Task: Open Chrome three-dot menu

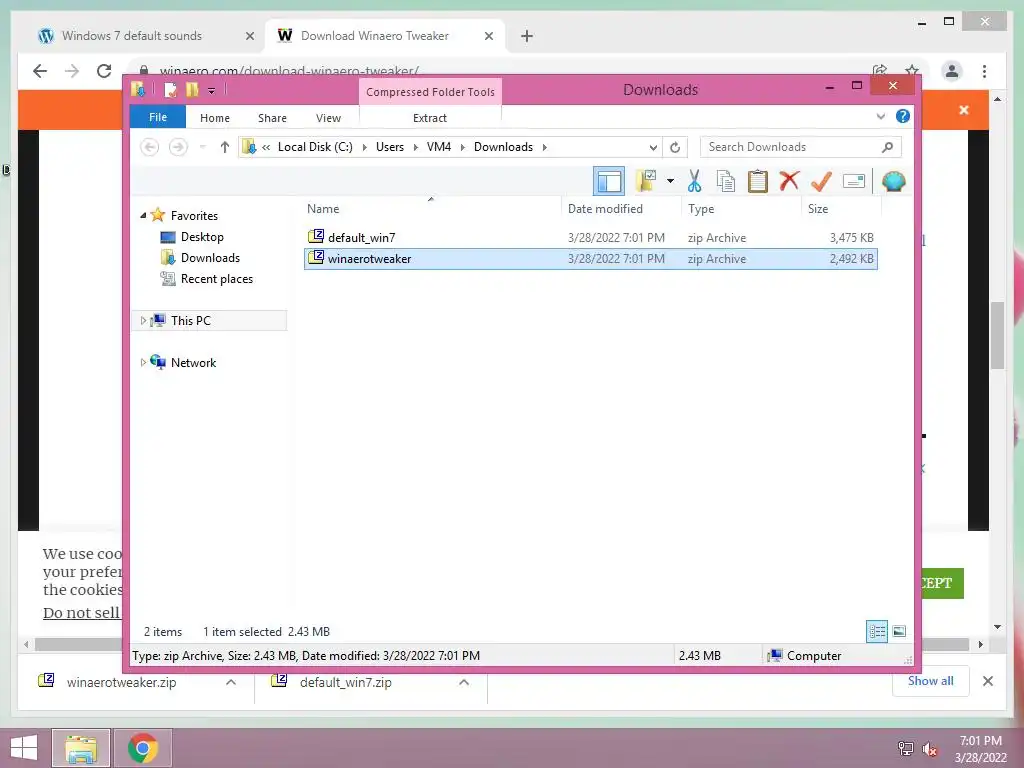Action: [984, 71]
